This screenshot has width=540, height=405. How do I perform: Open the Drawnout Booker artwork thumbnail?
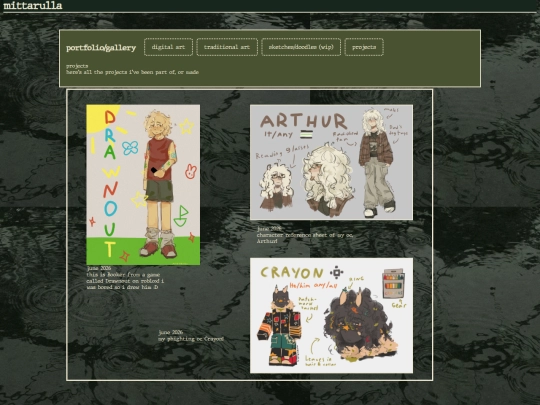click(x=143, y=185)
